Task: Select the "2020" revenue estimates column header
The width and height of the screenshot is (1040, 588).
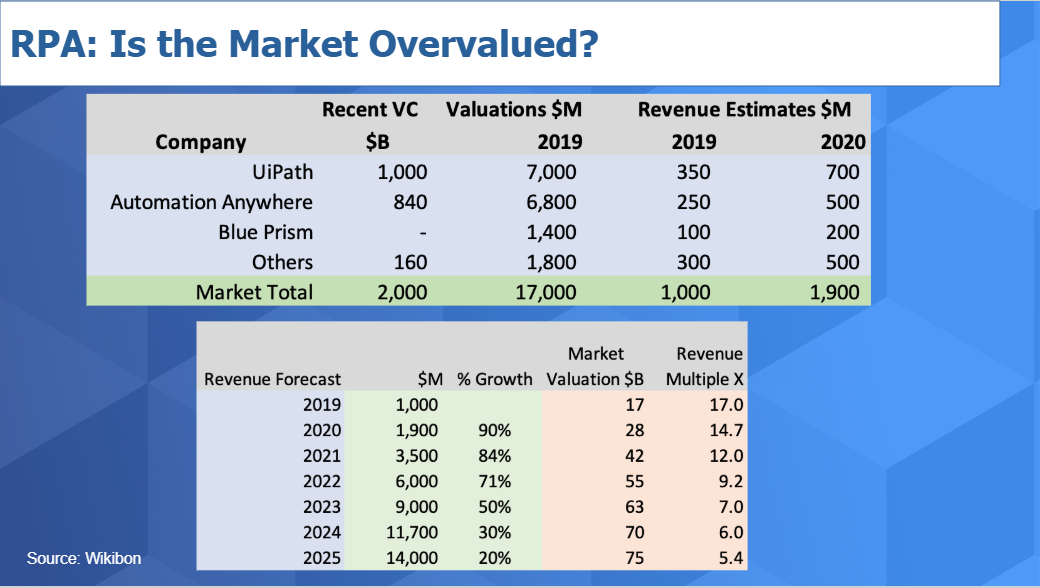Action: point(843,142)
